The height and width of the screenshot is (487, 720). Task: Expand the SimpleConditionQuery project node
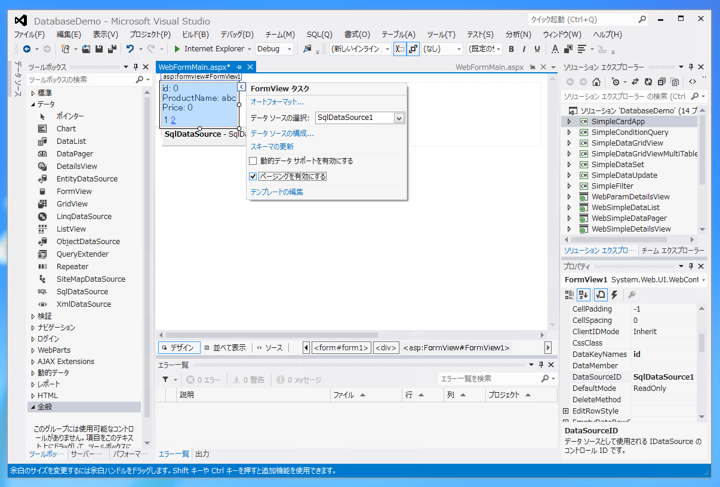point(569,132)
